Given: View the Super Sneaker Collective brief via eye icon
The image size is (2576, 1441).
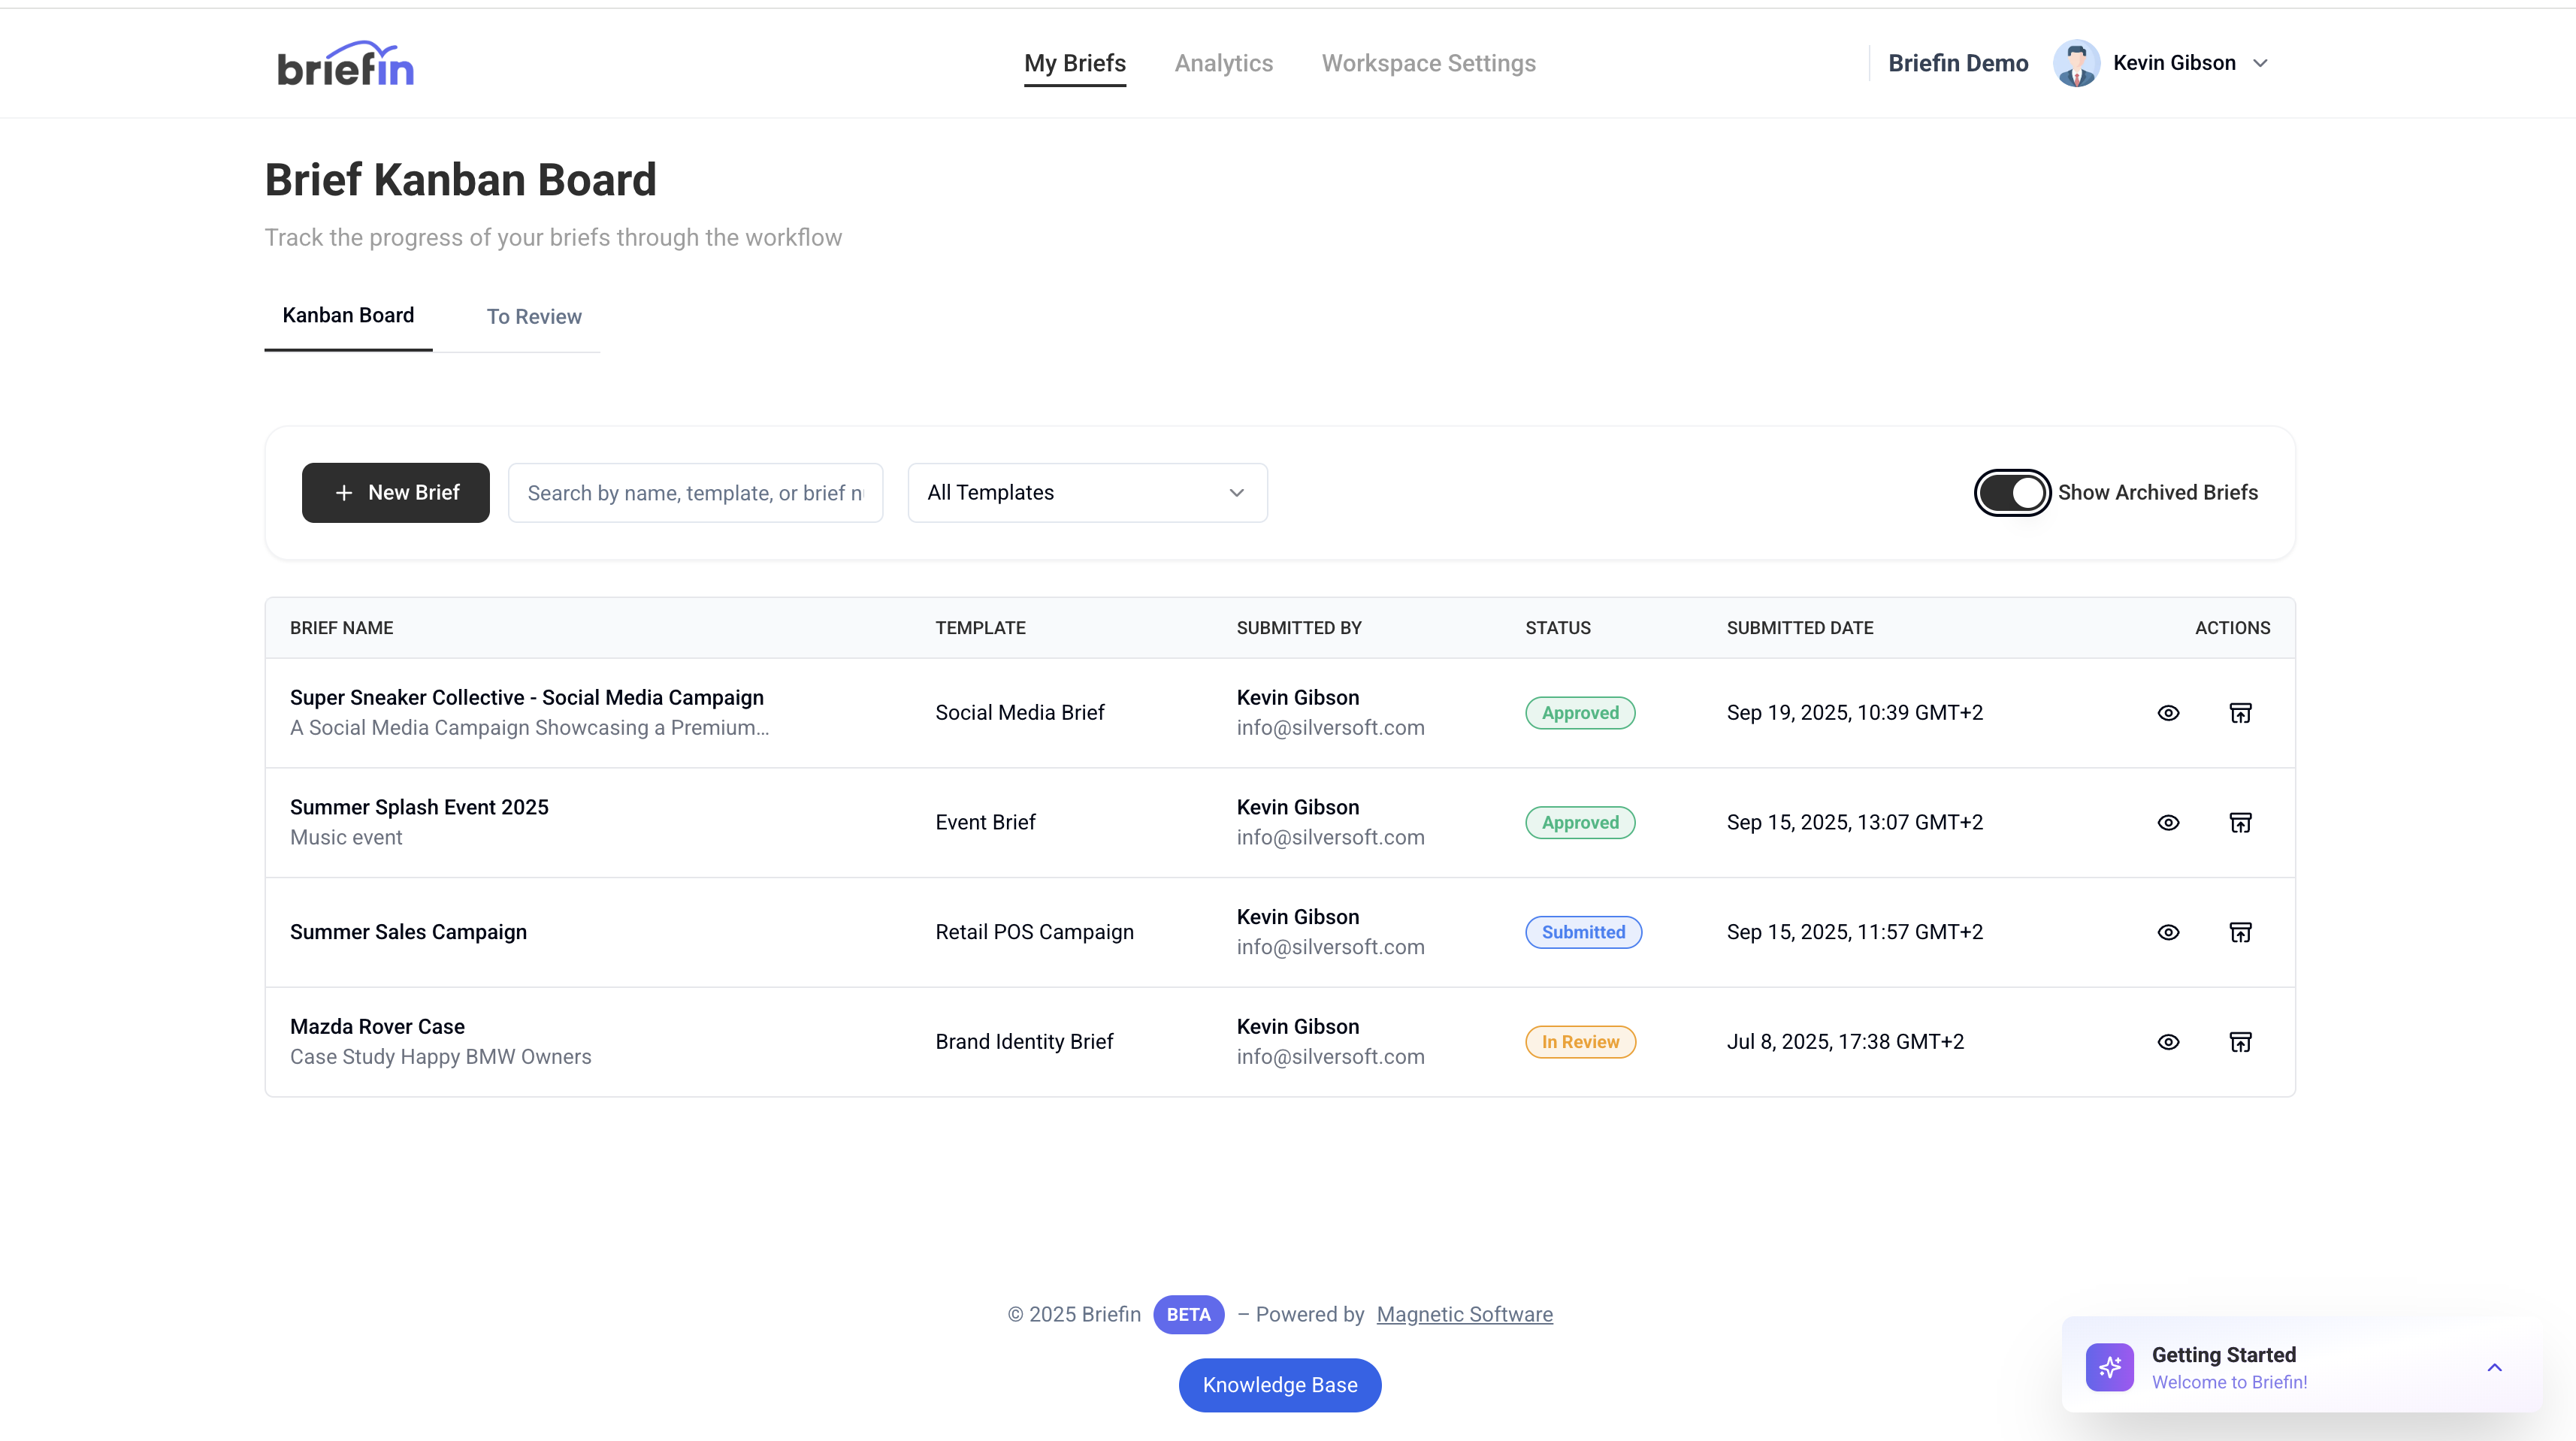Looking at the screenshot, I should tap(2168, 713).
